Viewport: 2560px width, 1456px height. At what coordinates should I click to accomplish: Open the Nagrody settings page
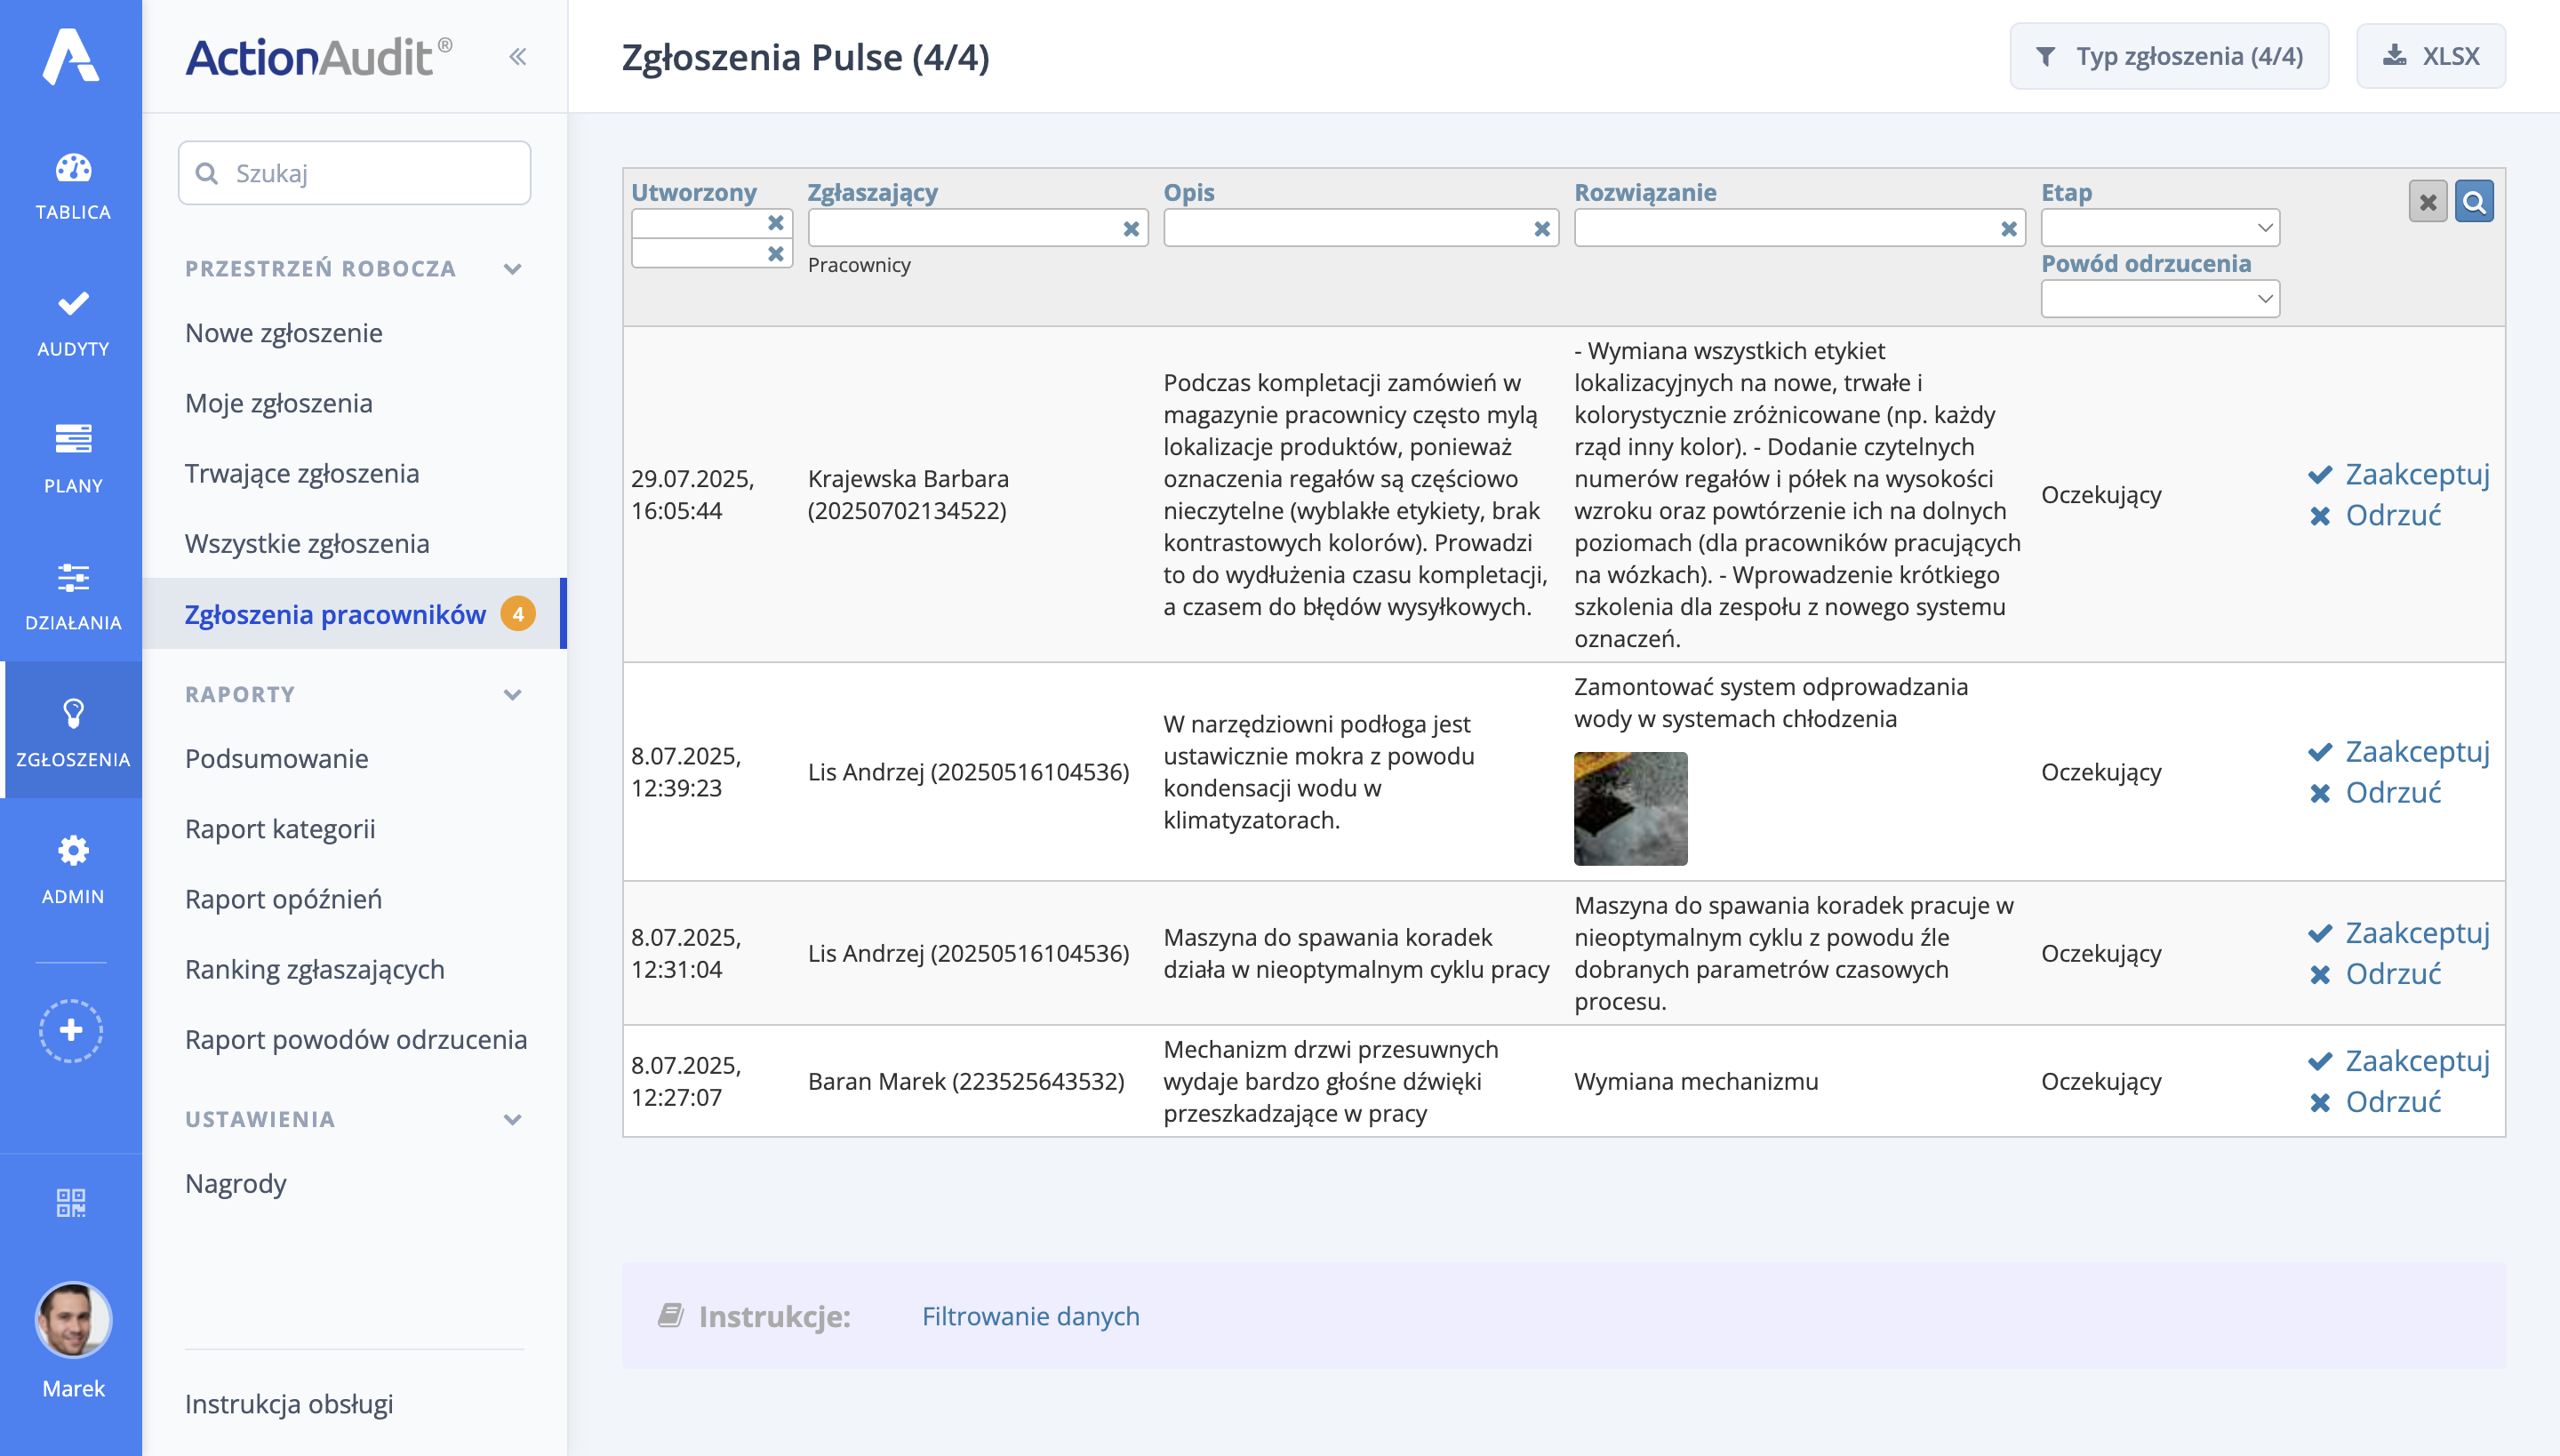coord(236,1183)
